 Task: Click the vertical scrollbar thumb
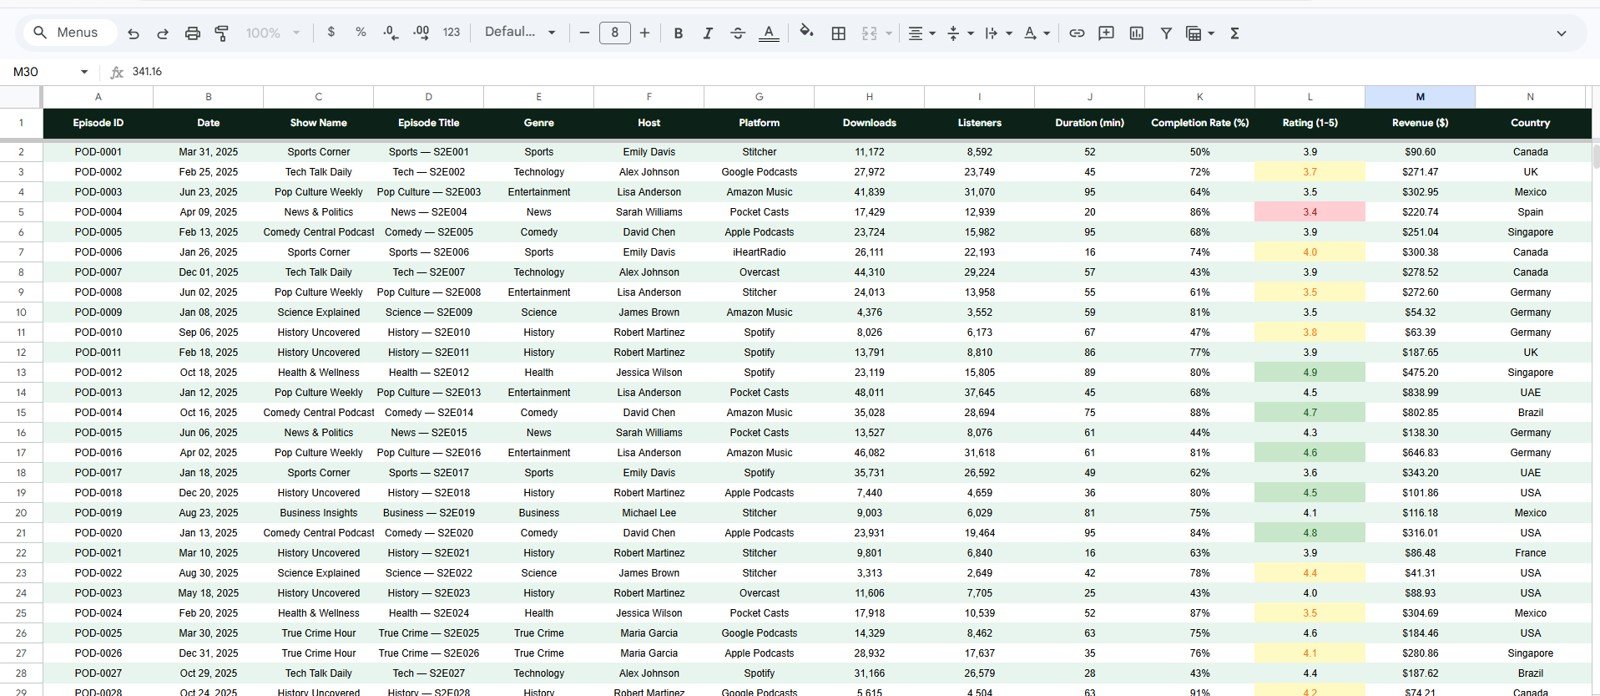point(1596,157)
